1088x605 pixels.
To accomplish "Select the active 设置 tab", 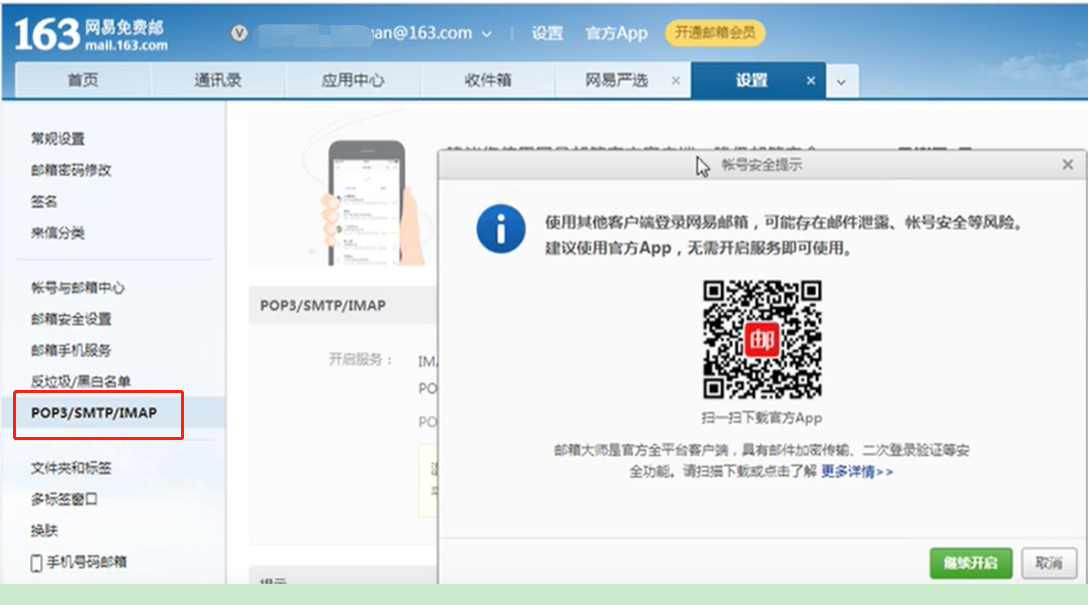I will tap(751, 80).
